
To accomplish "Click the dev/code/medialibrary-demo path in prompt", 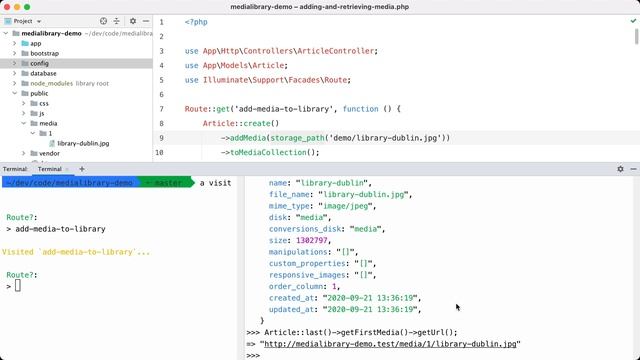I will tap(70, 183).
